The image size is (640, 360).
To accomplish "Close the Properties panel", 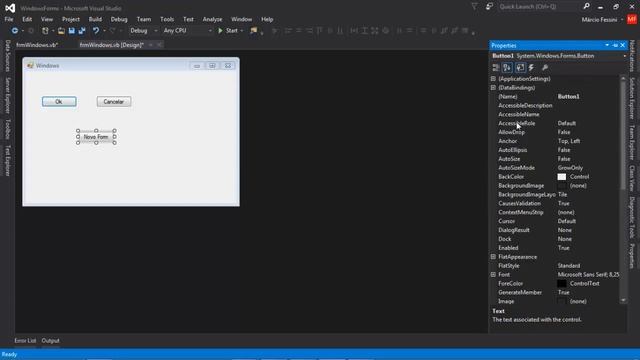I will (x=622, y=45).
